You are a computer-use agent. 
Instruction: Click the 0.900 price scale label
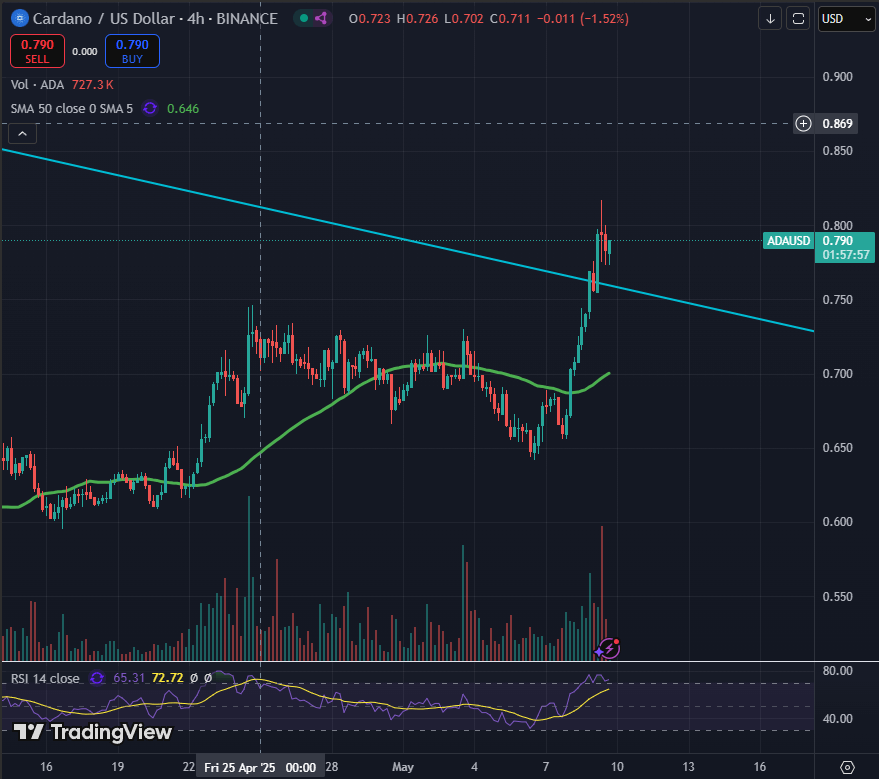pyautogui.click(x=837, y=77)
